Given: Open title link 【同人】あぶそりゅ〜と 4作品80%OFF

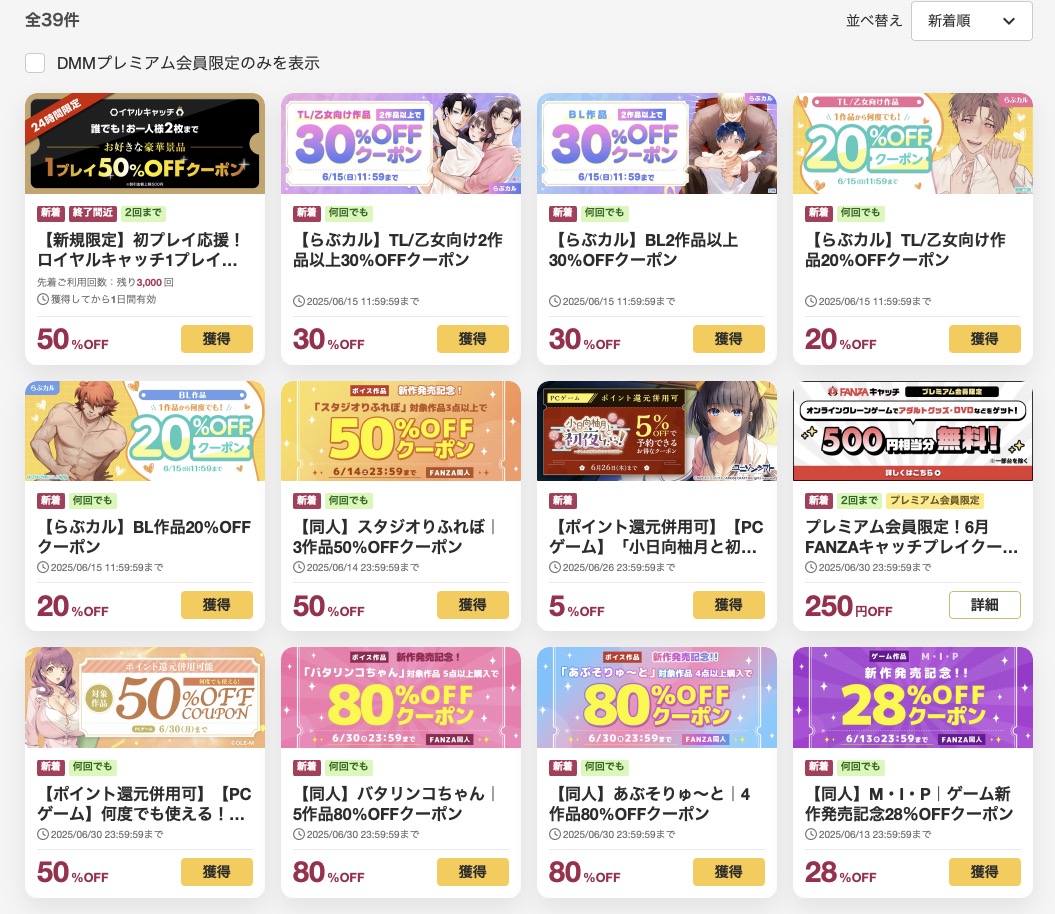Looking at the screenshot, I should pyautogui.click(x=649, y=804).
